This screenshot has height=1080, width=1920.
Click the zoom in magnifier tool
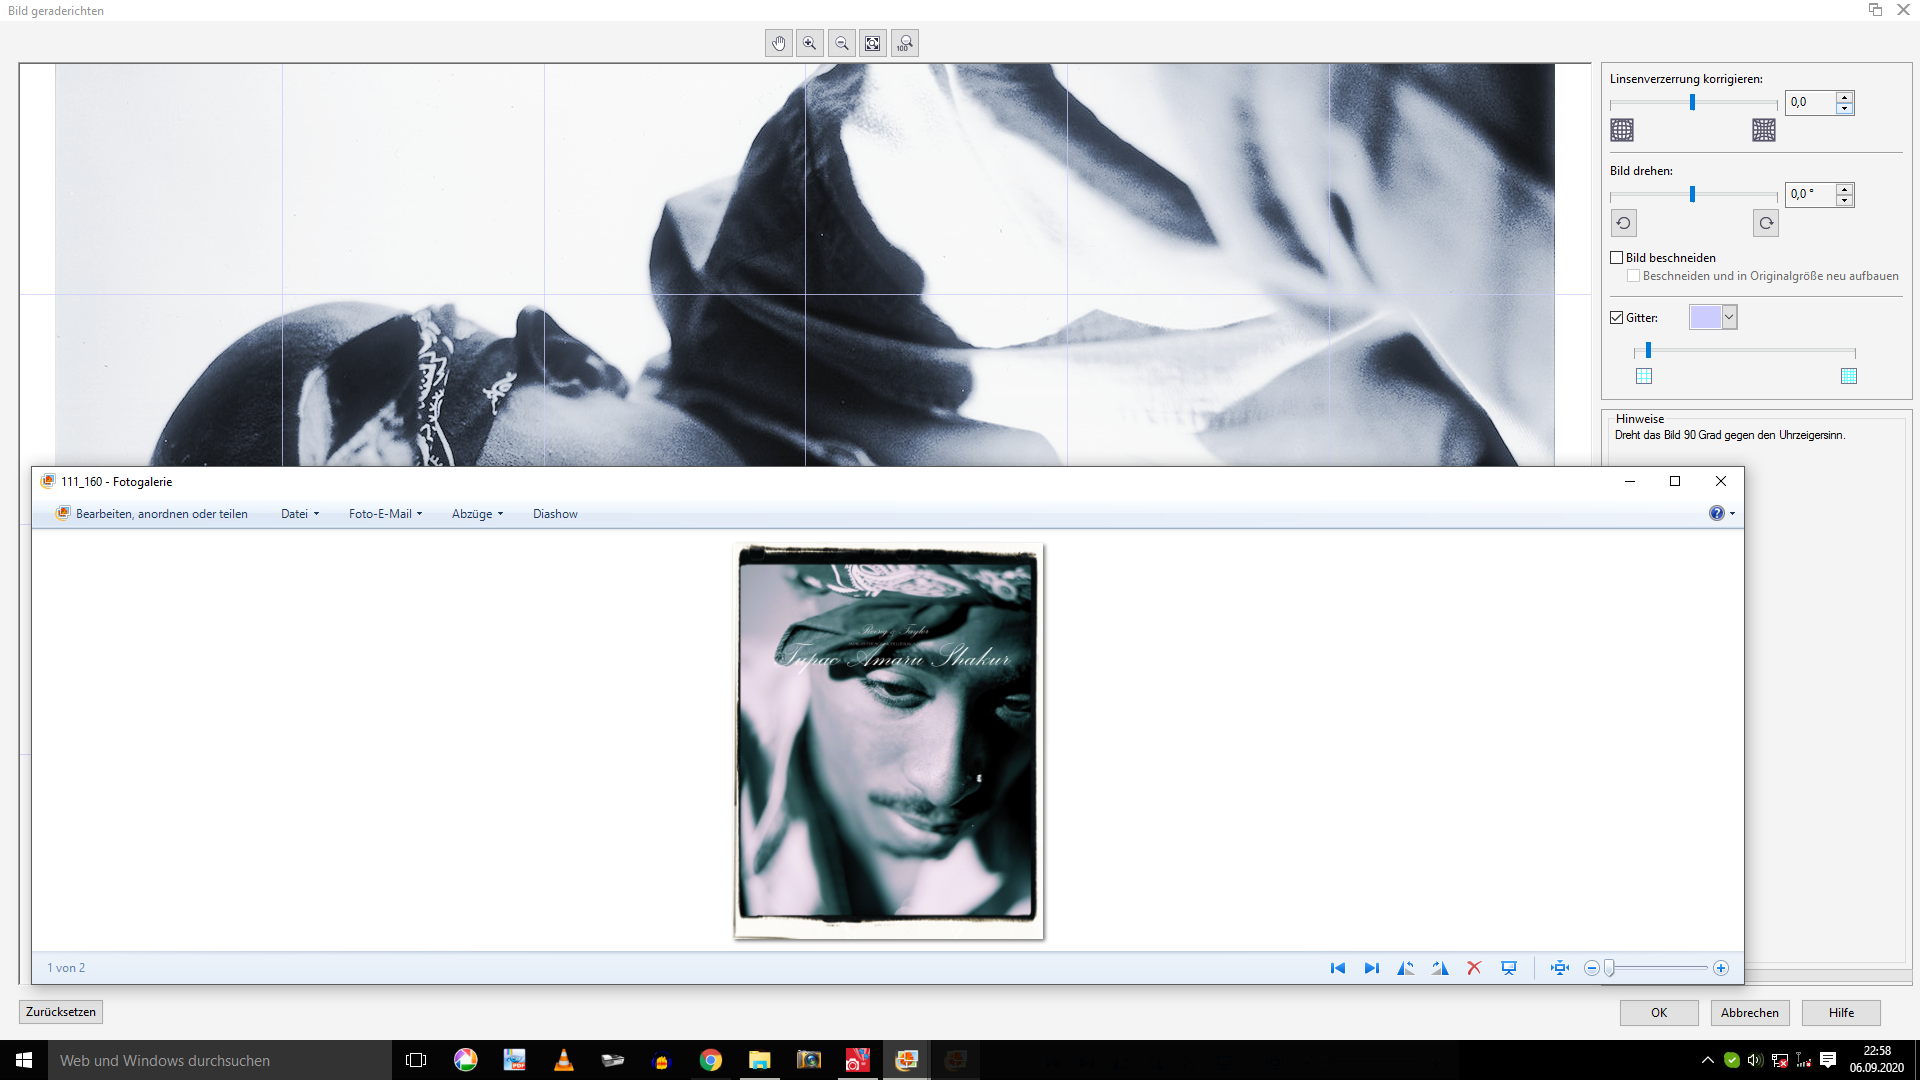click(810, 44)
